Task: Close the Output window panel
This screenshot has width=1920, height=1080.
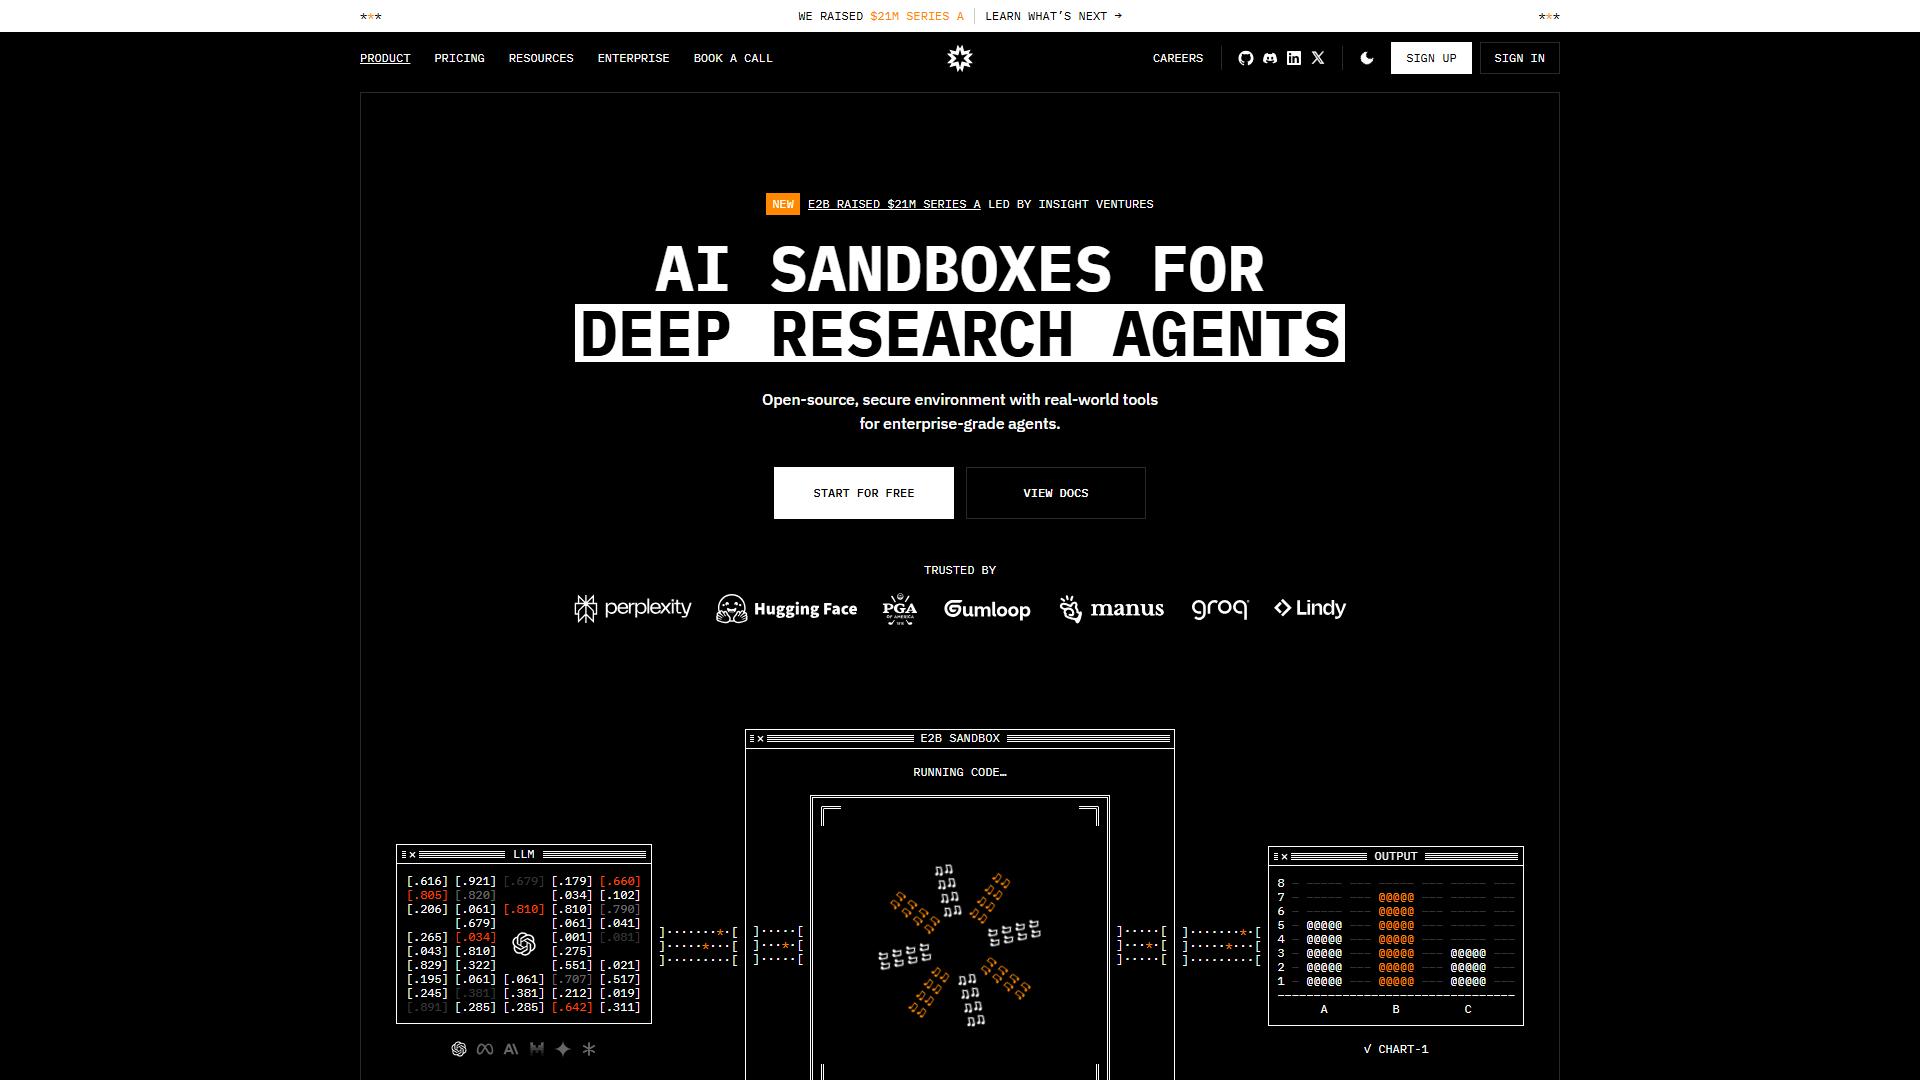Action: [x=1285, y=857]
